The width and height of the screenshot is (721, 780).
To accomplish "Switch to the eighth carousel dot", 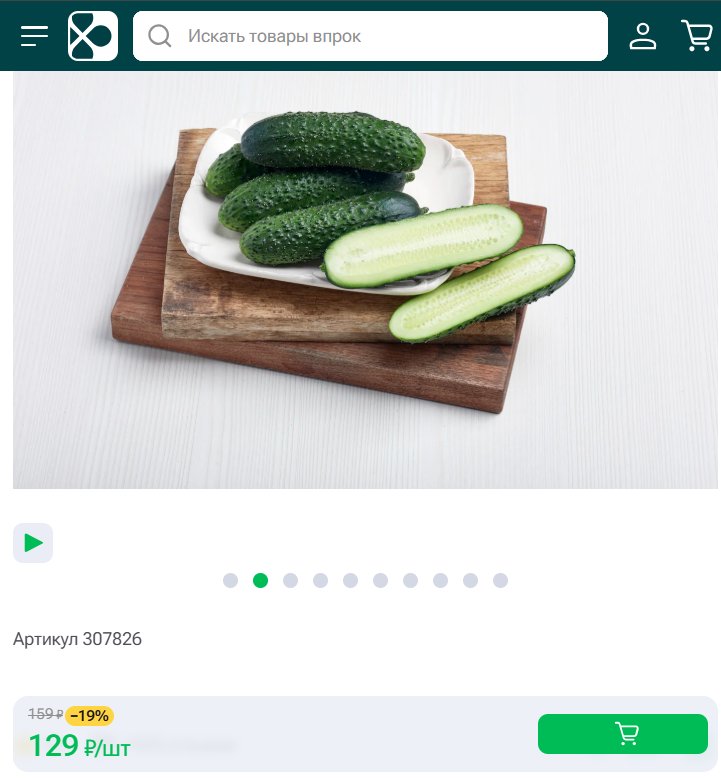I will coord(440,581).
